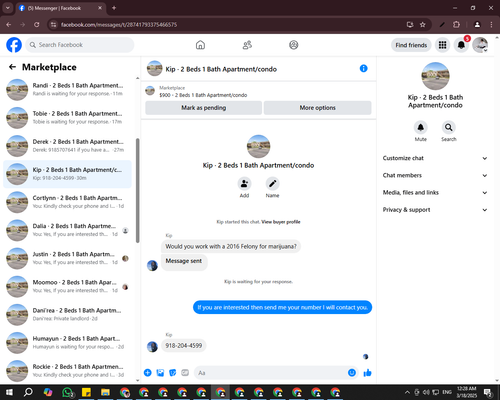Attach a photo file in composer
500x400 pixels.
click(160, 373)
